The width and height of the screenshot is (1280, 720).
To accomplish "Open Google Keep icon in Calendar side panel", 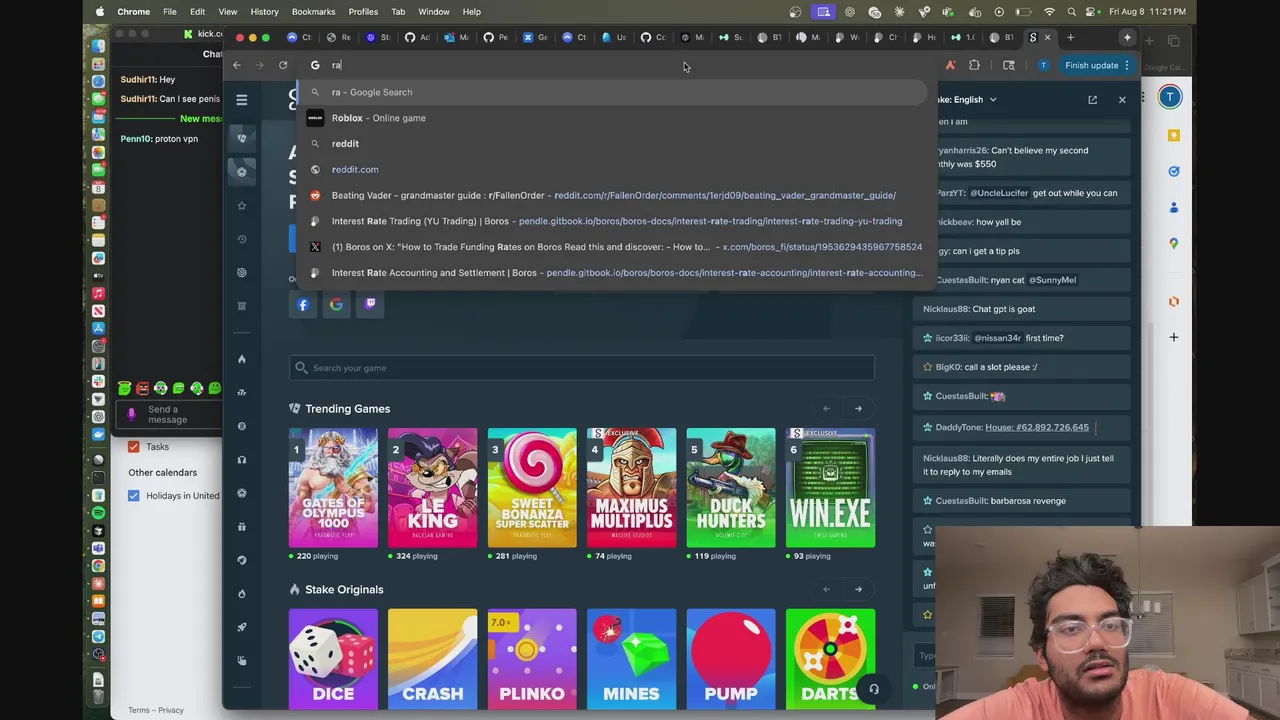I will (x=1174, y=135).
